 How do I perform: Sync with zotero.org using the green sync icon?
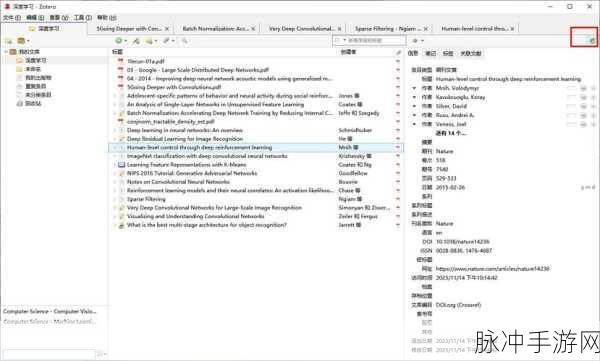coord(592,40)
